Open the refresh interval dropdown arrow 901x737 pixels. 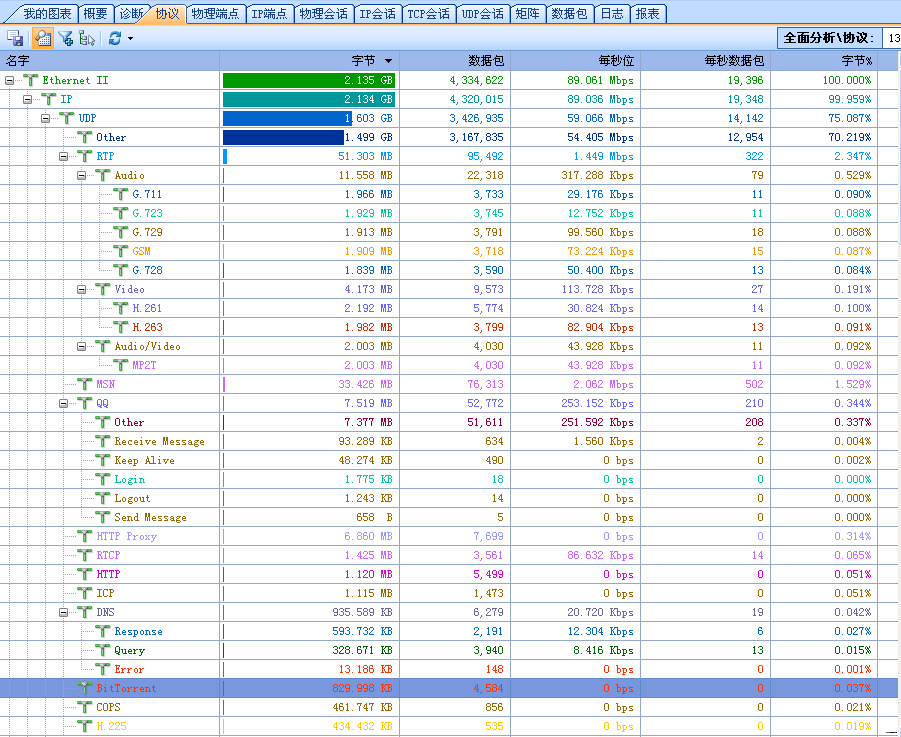[130, 38]
